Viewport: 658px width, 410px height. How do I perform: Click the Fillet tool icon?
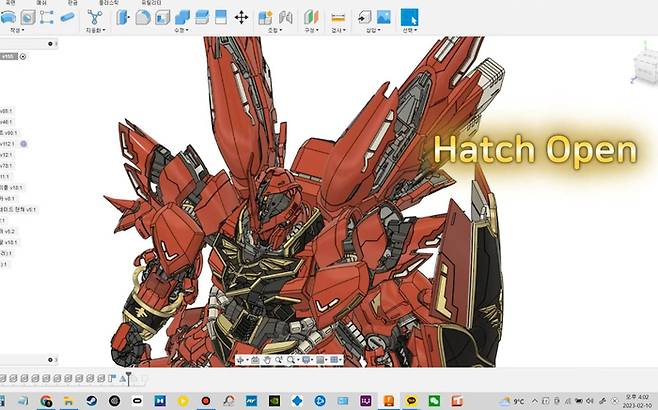143,17
